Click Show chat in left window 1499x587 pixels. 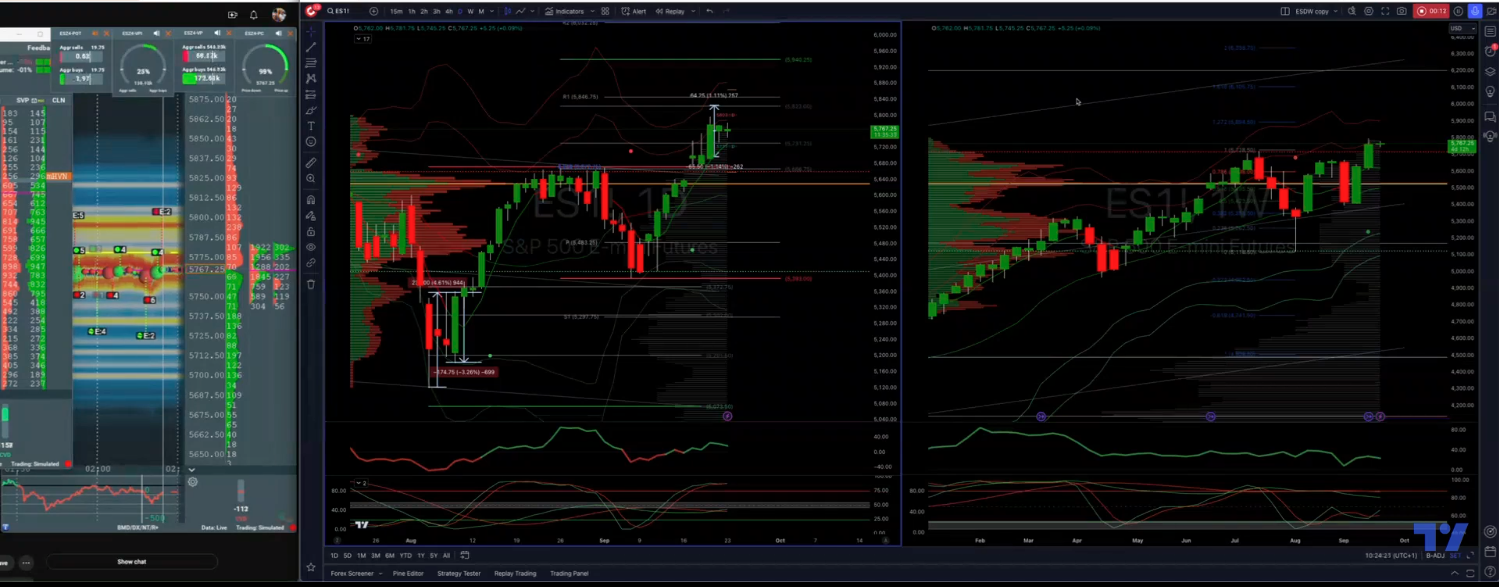pos(132,562)
